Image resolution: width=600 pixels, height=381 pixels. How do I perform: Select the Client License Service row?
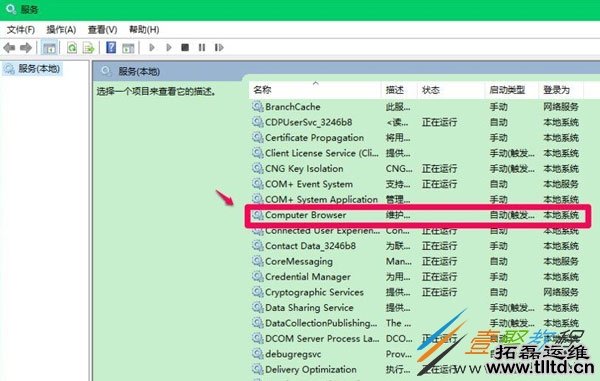click(416, 153)
